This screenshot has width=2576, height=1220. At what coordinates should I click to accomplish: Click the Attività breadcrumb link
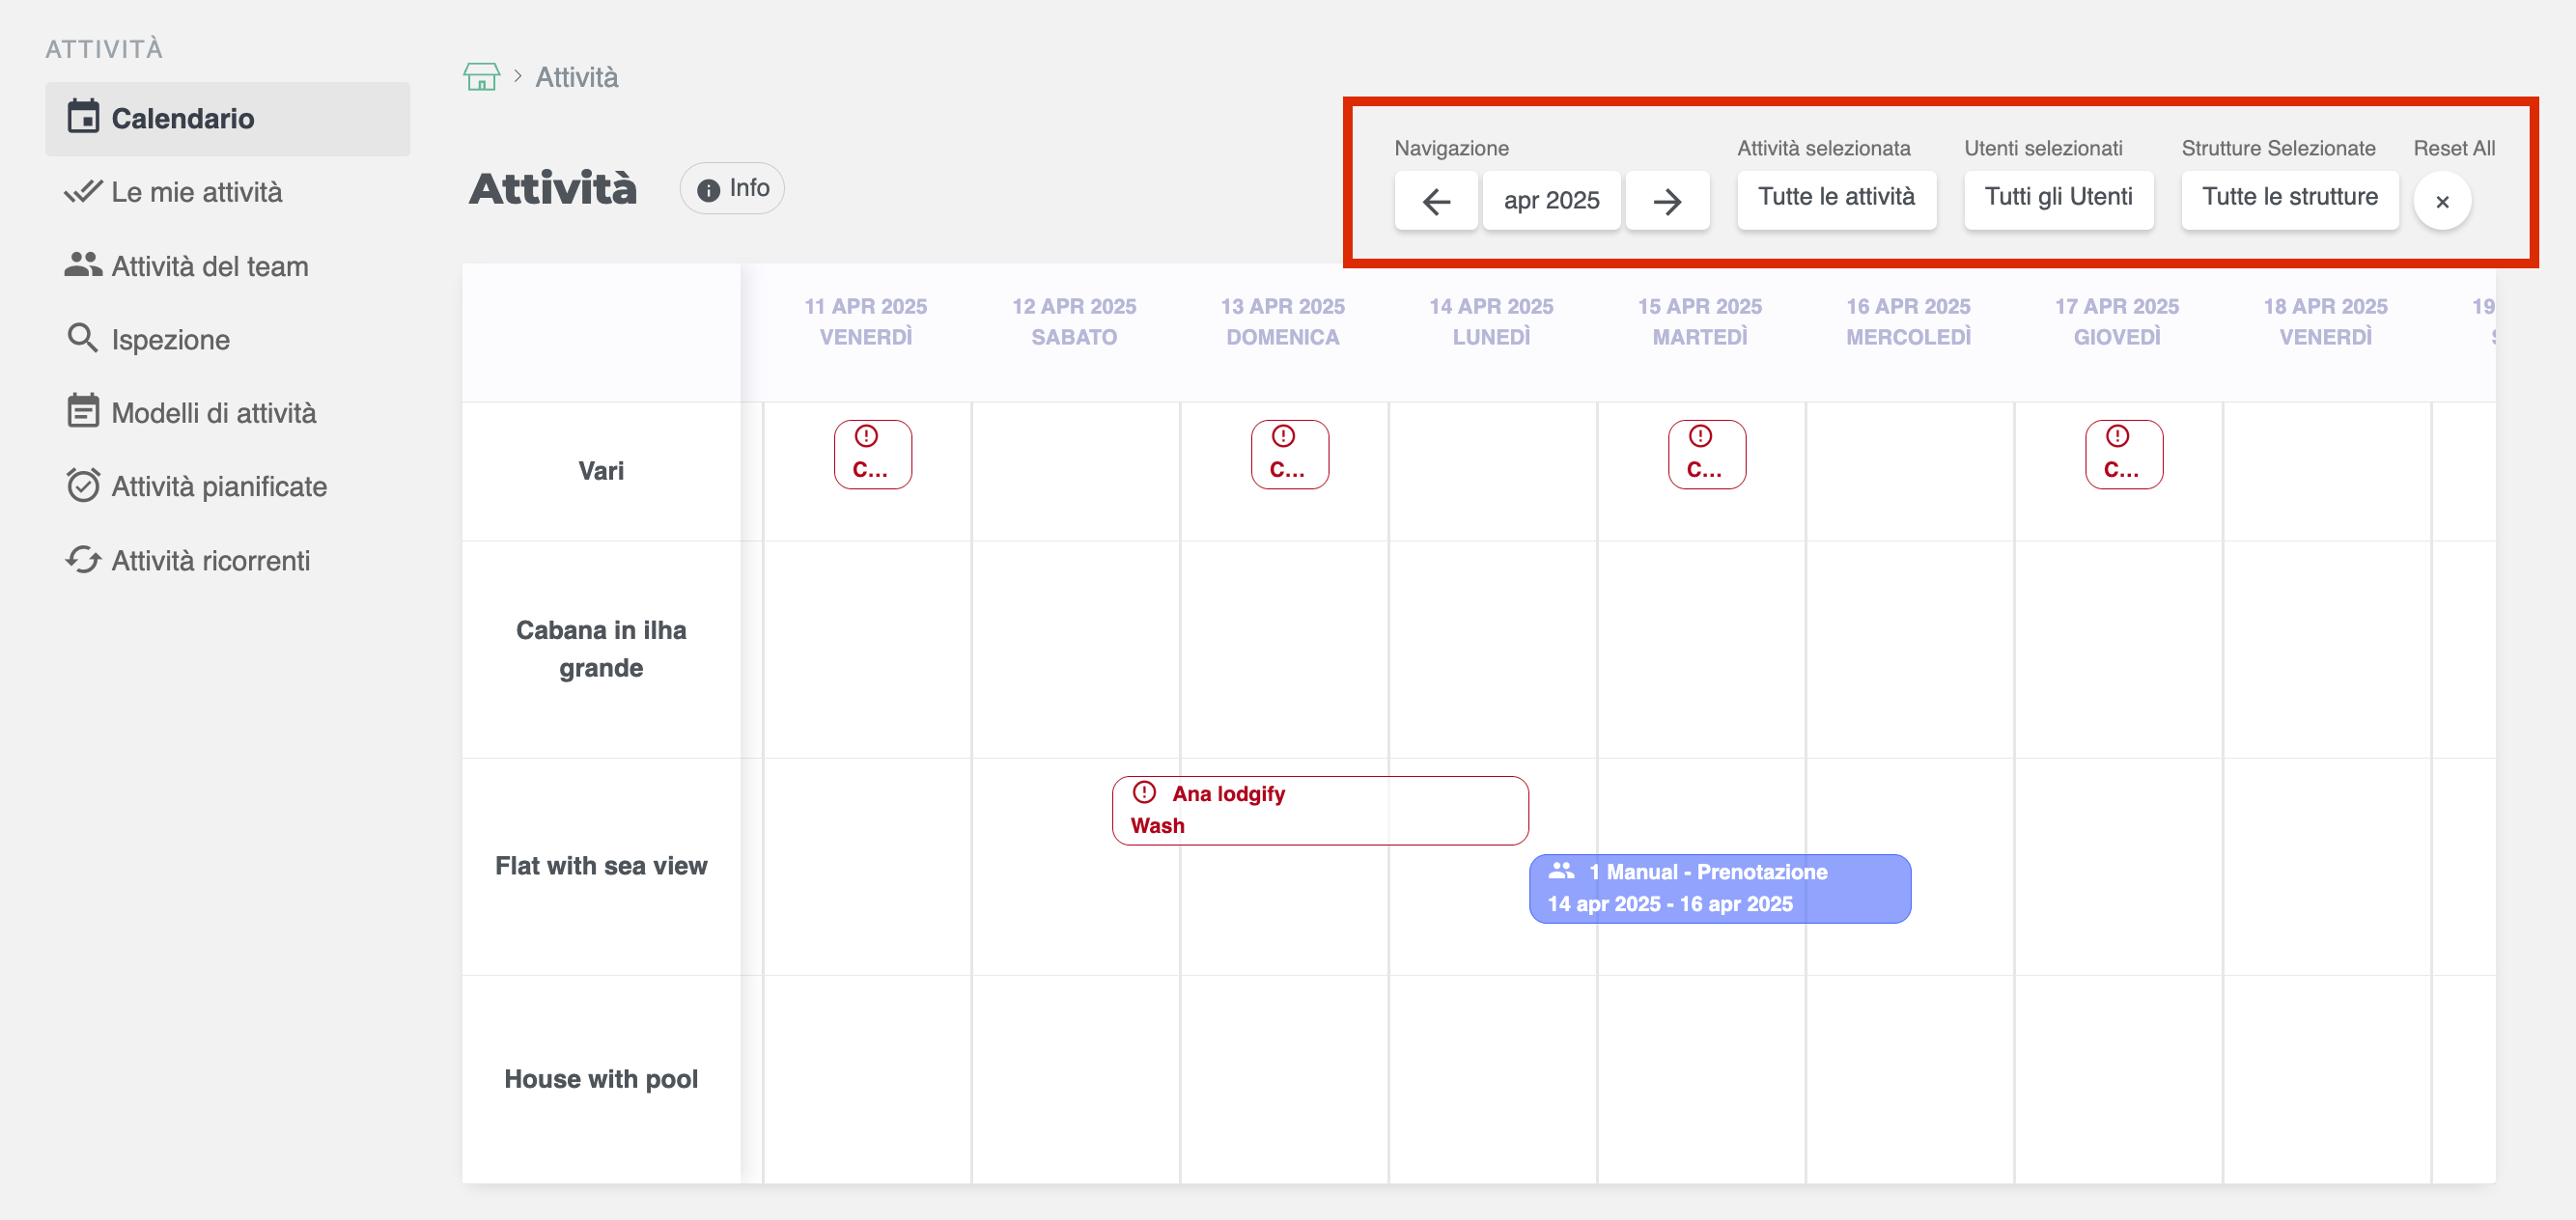(576, 77)
